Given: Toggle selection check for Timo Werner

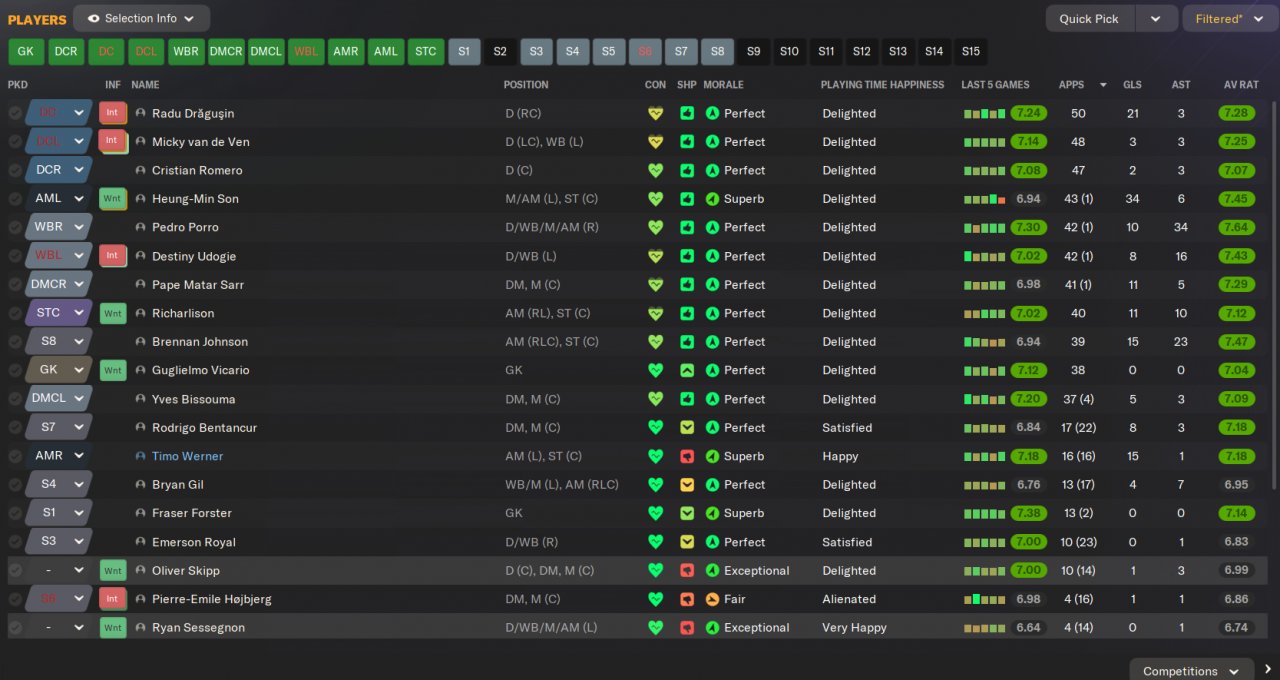Looking at the screenshot, I should [15, 456].
